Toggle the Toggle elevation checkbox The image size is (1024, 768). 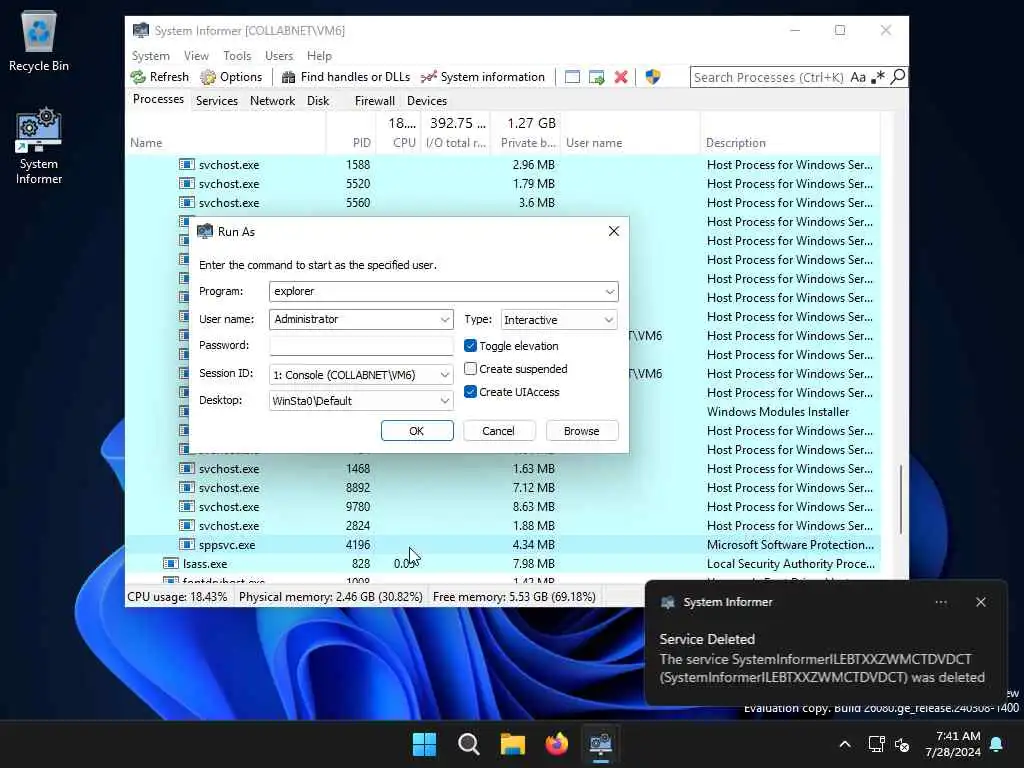[470, 345]
